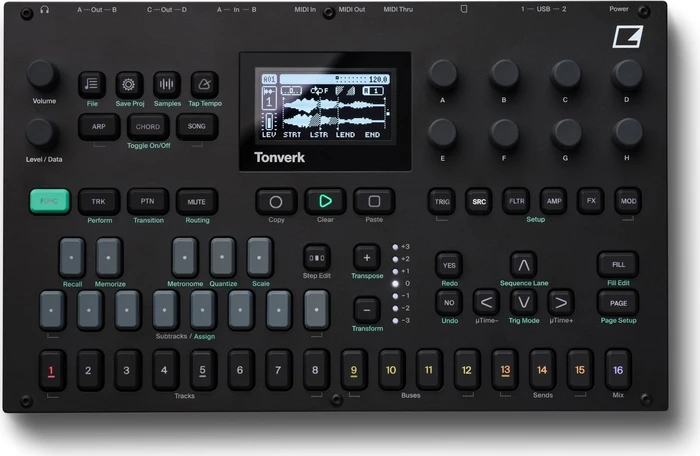Select bus button 9

(x=354, y=370)
